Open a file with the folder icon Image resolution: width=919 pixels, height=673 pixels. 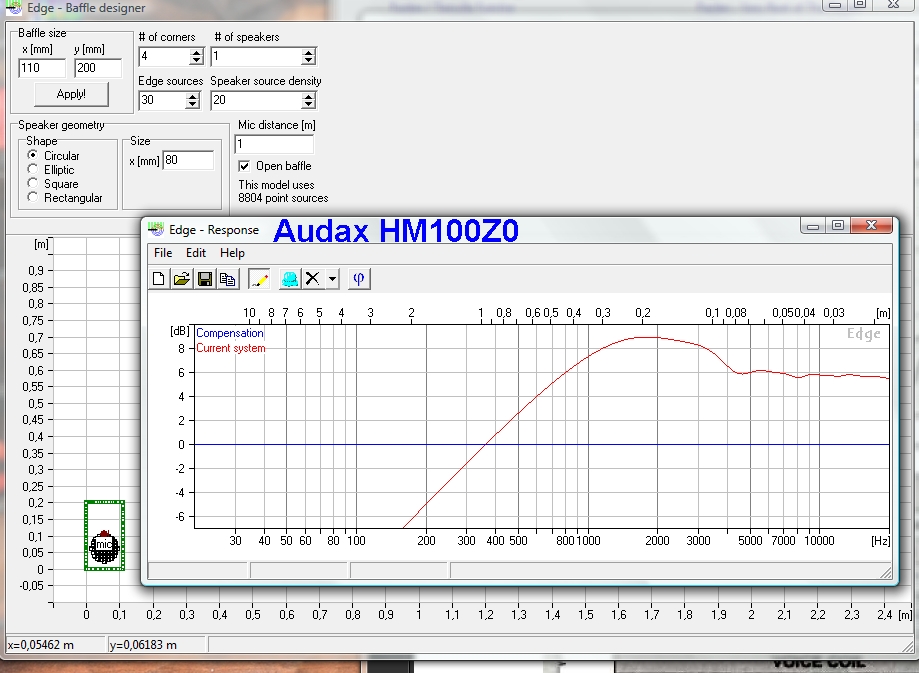coord(182,279)
